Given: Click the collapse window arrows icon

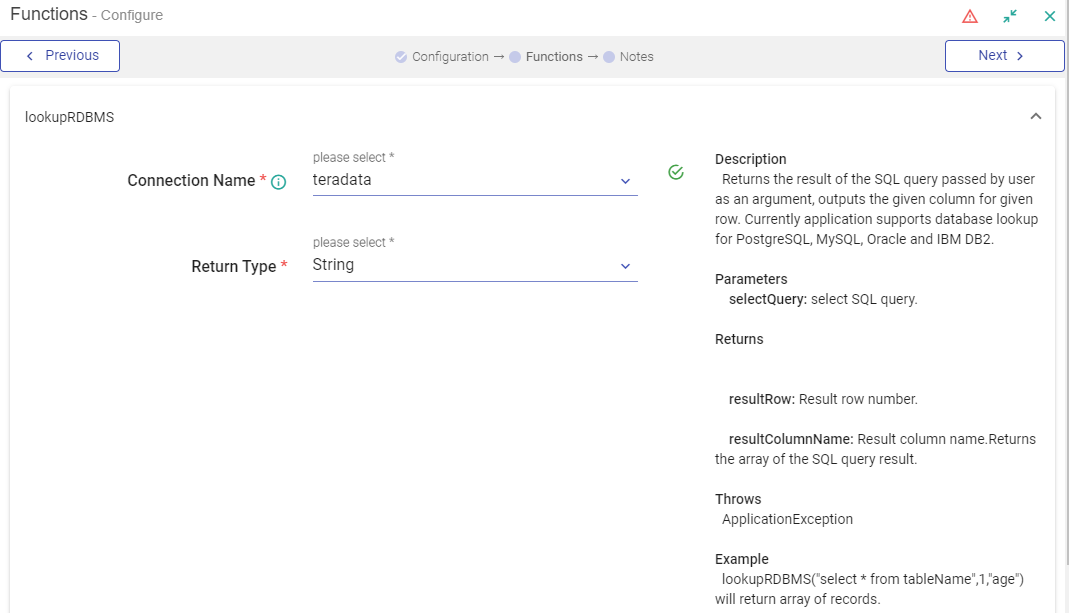Looking at the screenshot, I should 1010,16.
